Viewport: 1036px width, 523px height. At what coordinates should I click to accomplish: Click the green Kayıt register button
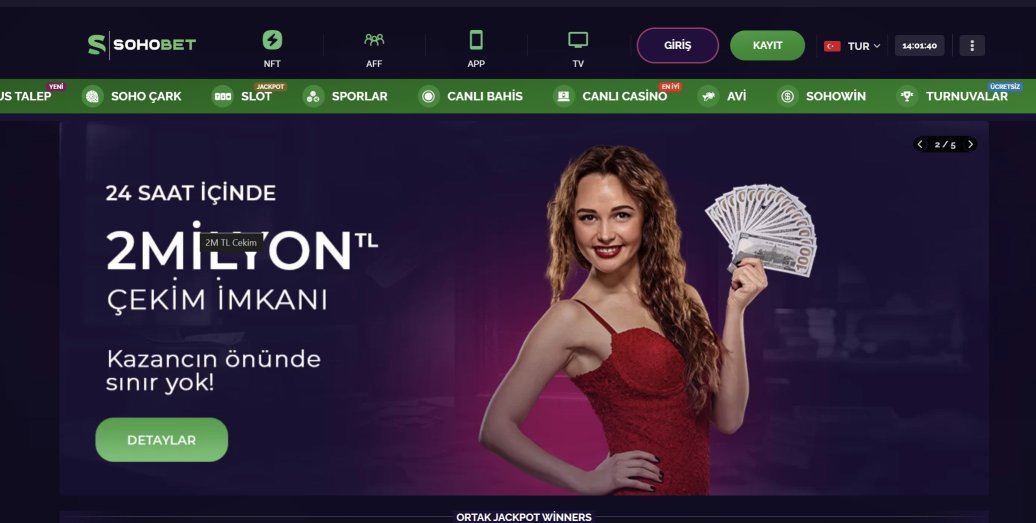[767, 46]
